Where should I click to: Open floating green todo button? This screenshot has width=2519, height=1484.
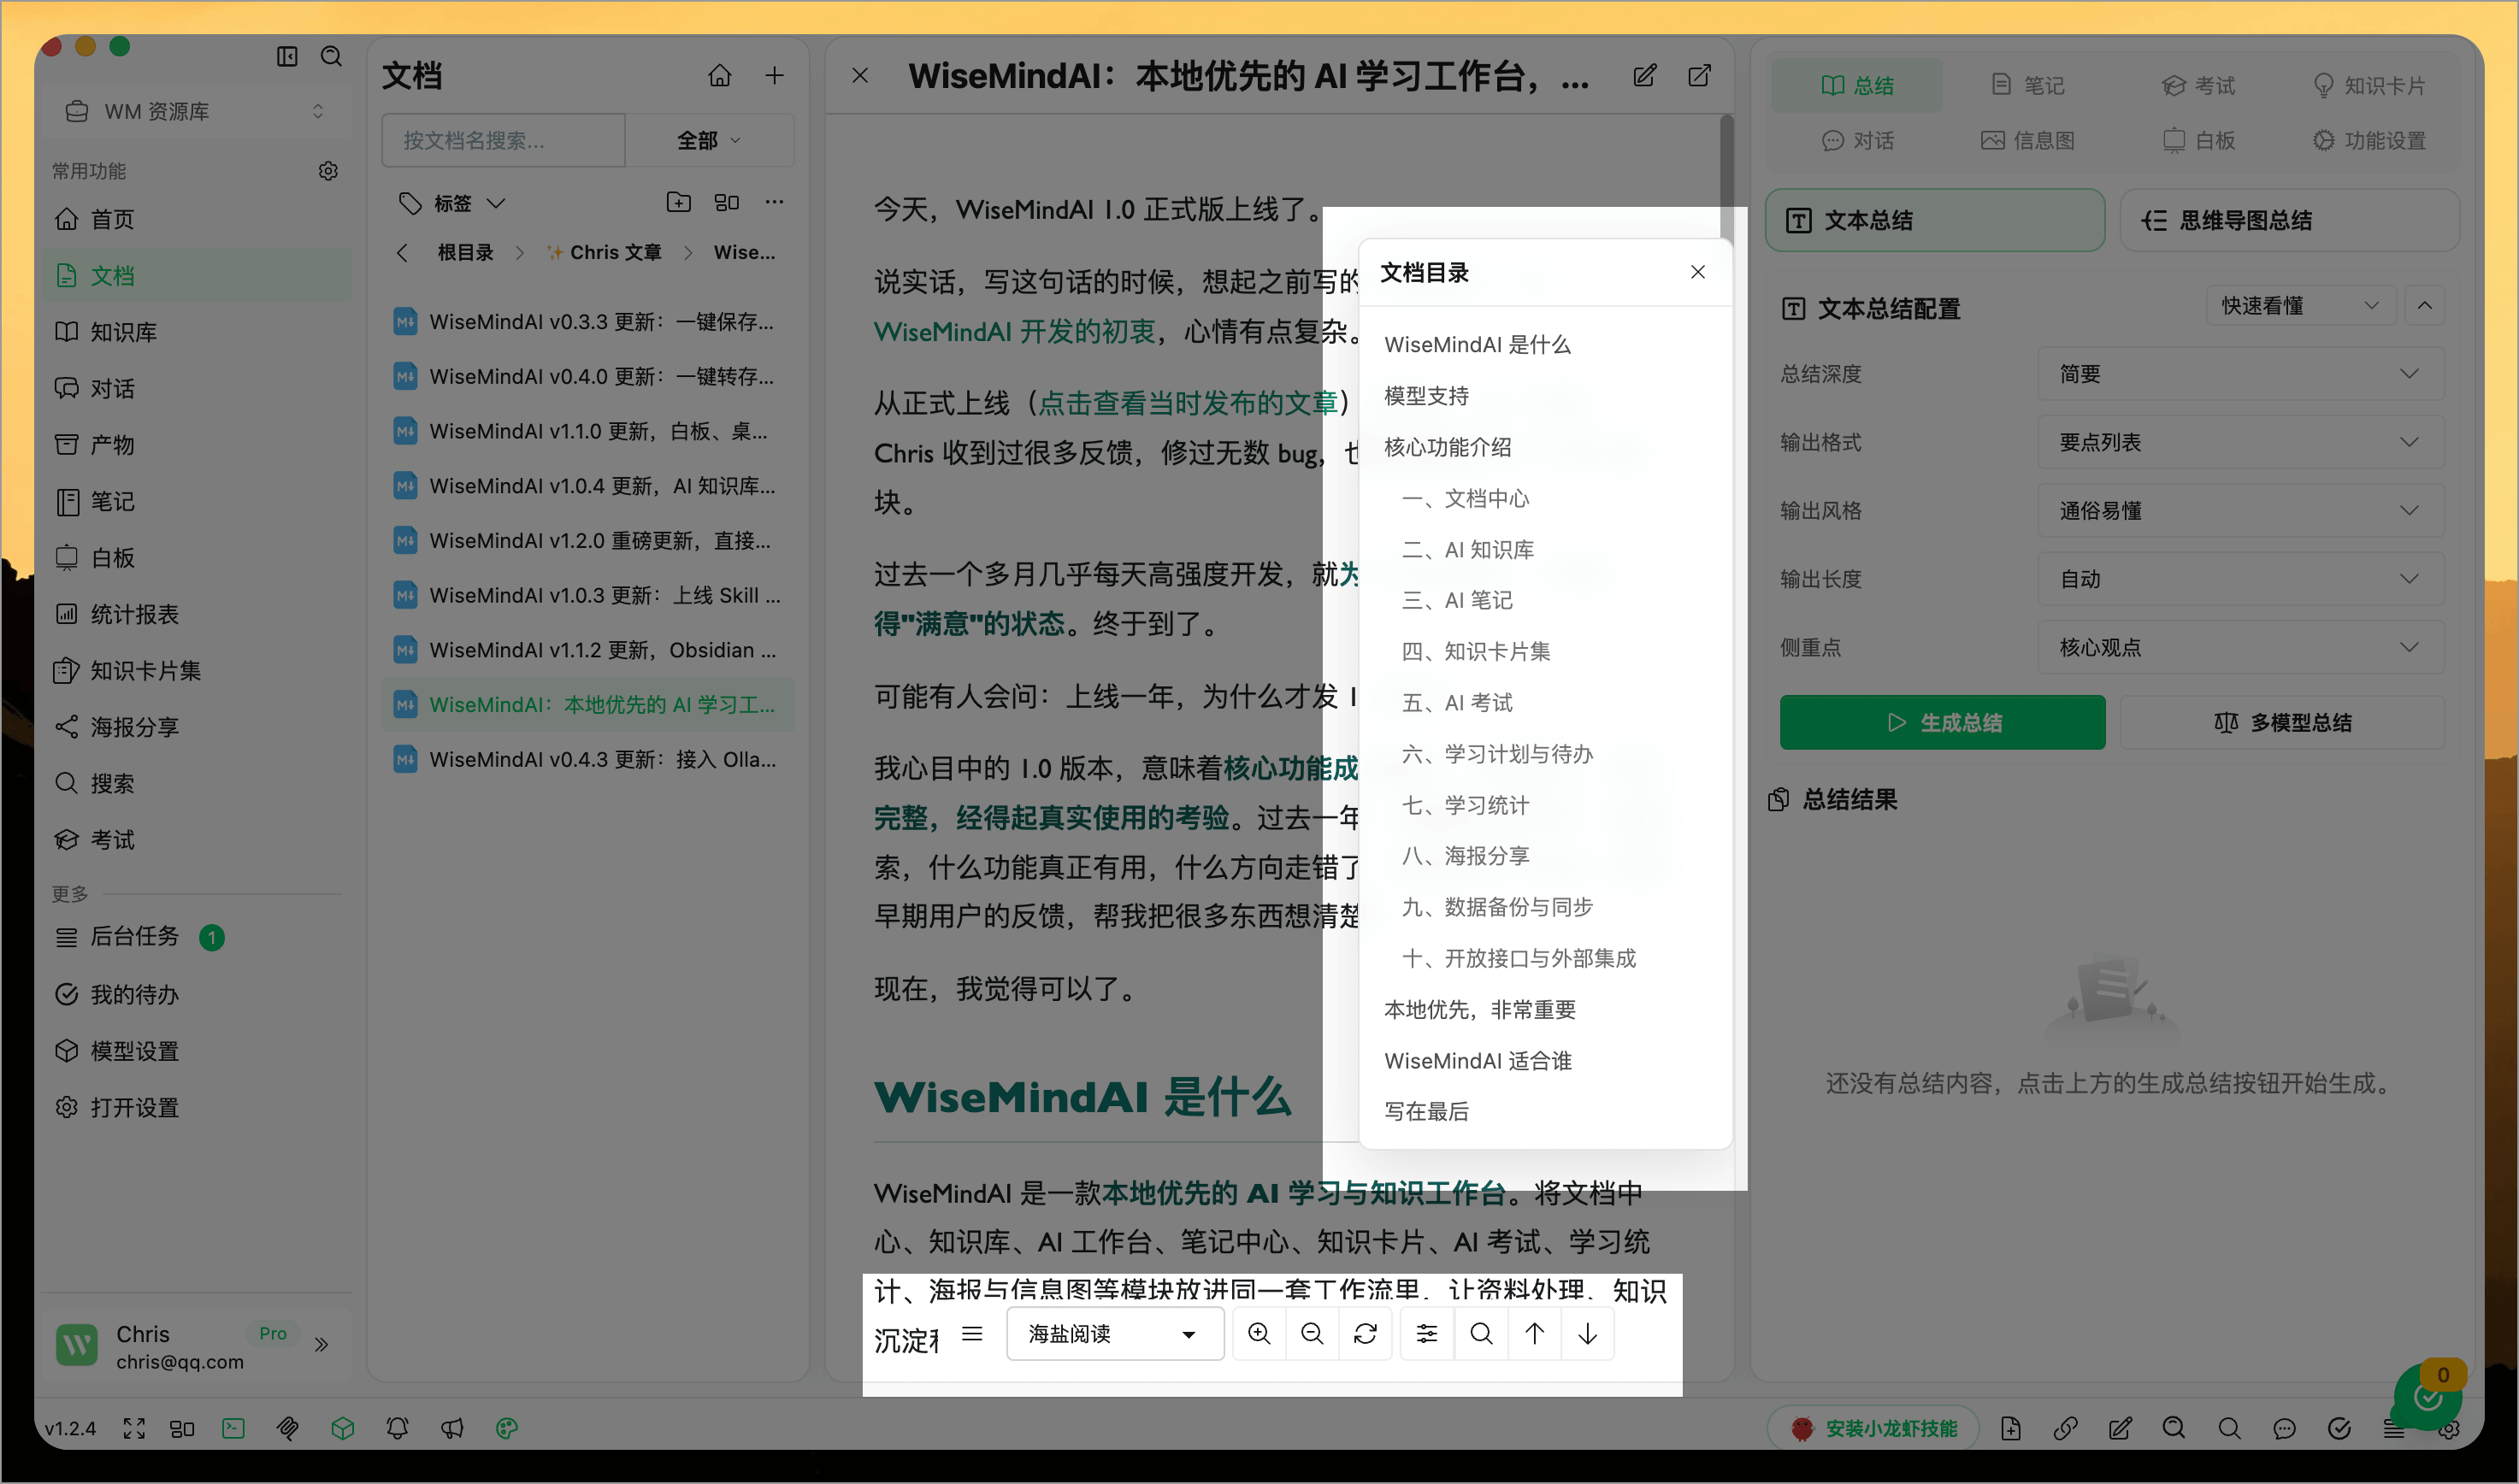click(x=2428, y=1396)
